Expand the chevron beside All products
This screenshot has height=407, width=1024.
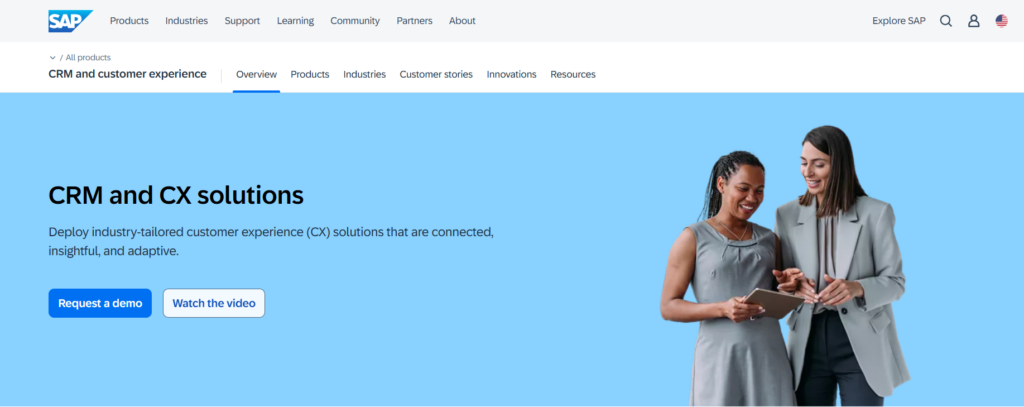tap(52, 57)
